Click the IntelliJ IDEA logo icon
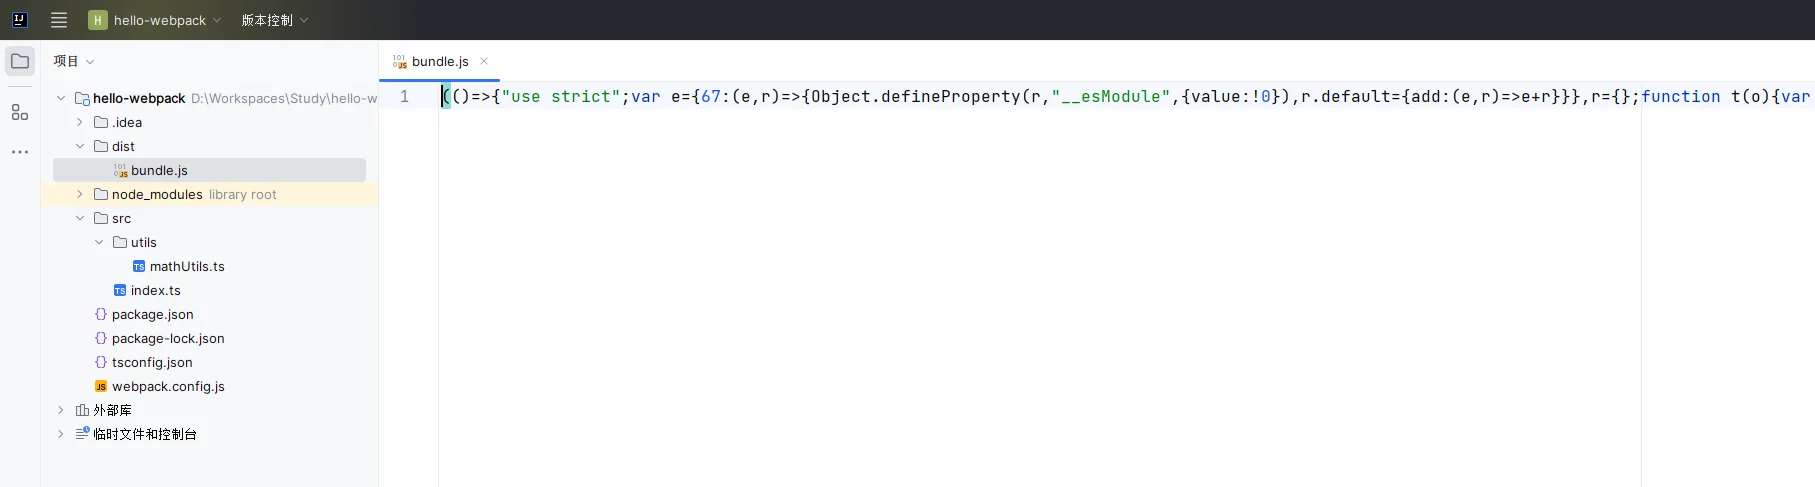The width and height of the screenshot is (1815, 487). pyautogui.click(x=19, y=20)
